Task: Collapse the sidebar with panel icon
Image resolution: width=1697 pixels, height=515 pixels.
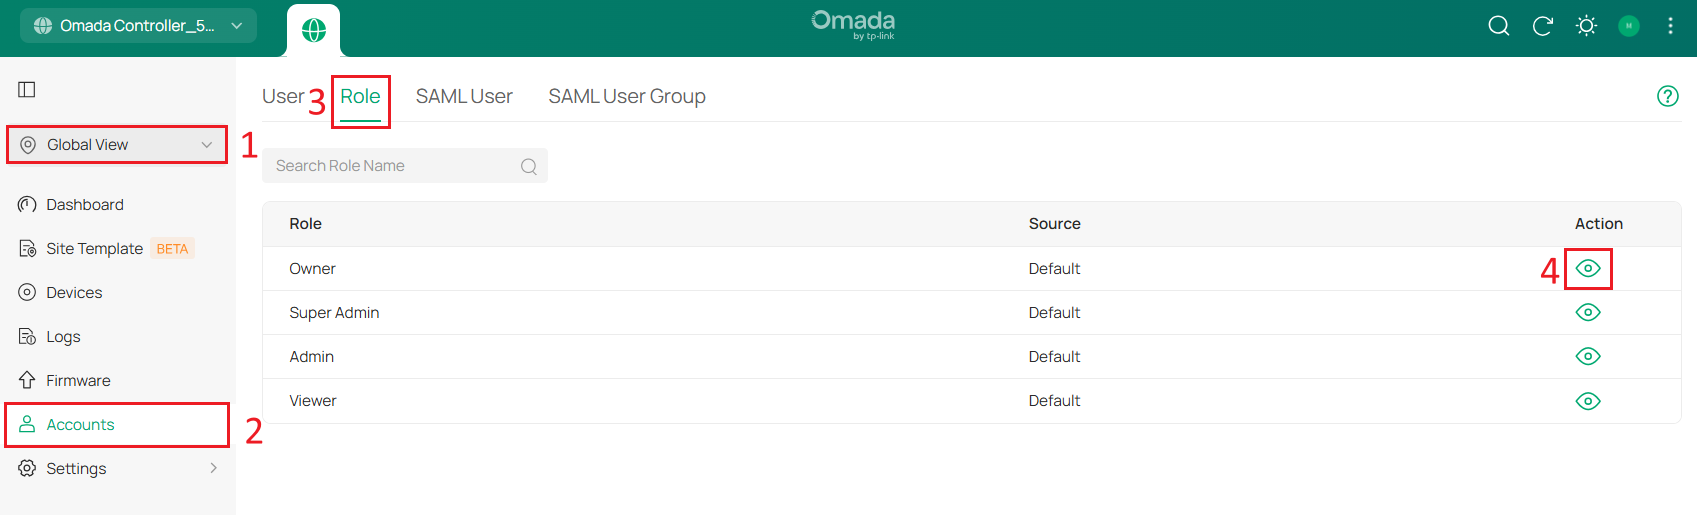Action: 27,90
